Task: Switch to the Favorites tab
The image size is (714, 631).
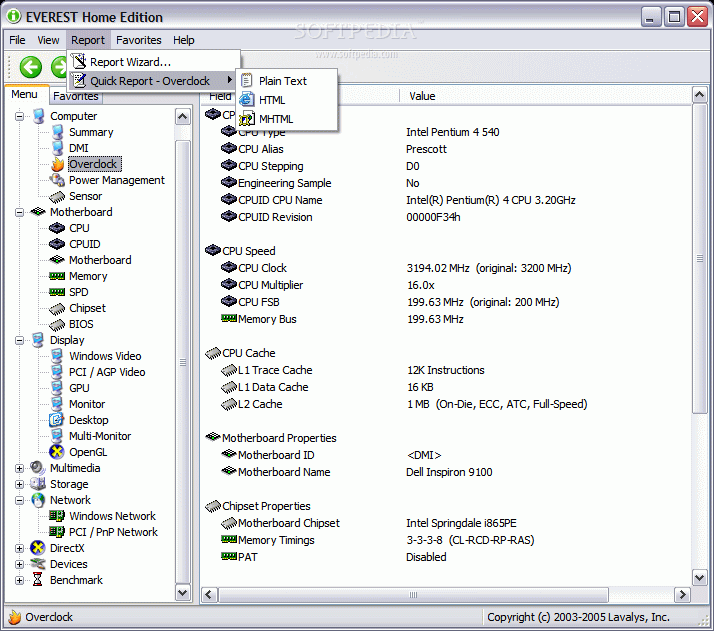Action: tap(76, 96)
